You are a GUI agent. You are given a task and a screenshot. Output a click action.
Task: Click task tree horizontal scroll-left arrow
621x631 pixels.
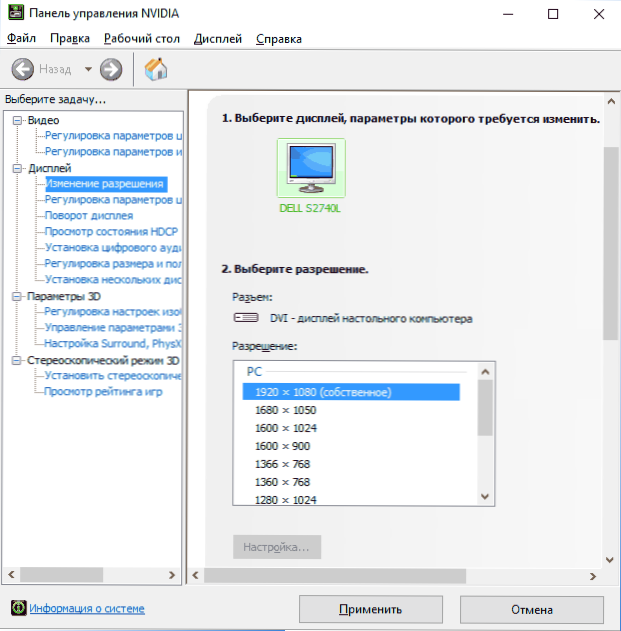pyautogui.click(x=12, y=575)
